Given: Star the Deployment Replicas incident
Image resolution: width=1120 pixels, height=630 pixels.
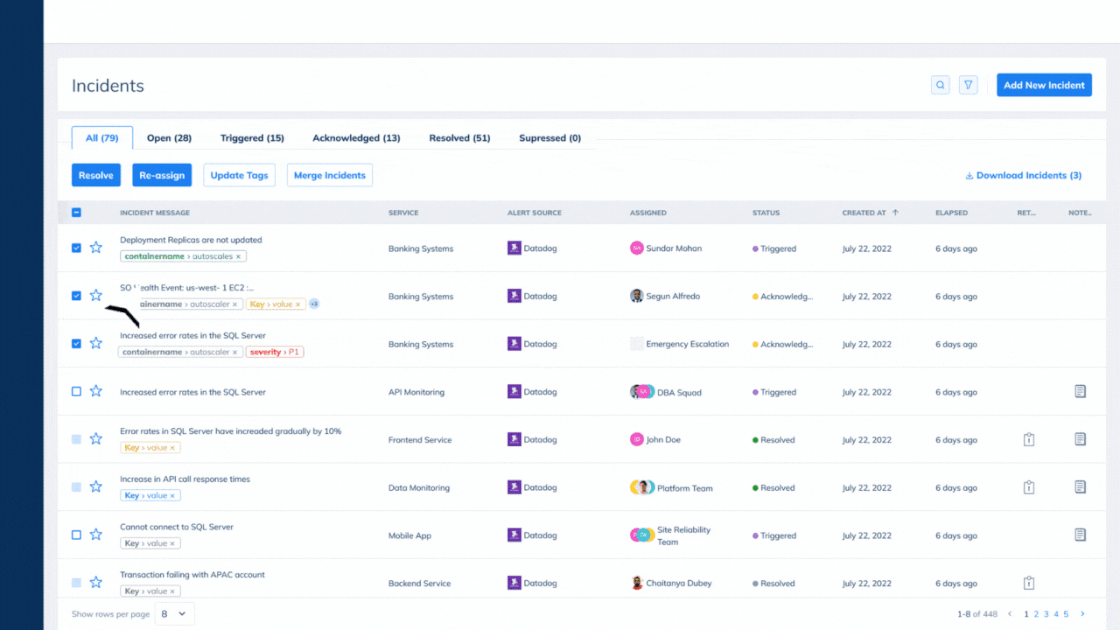Looking at the screenshot, I should (x=96, y=248).
